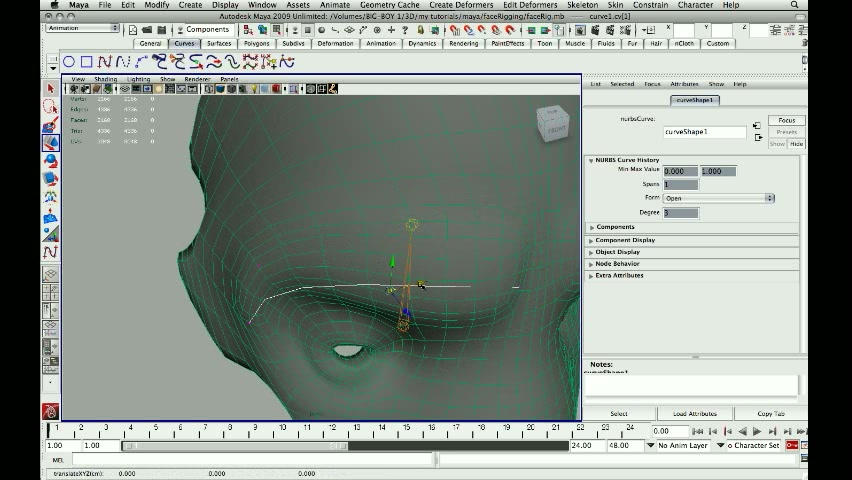The width and height of the screenshot is (852, 480).
Task: Switch to single perspective view layout
Action: tap(51, 275)
